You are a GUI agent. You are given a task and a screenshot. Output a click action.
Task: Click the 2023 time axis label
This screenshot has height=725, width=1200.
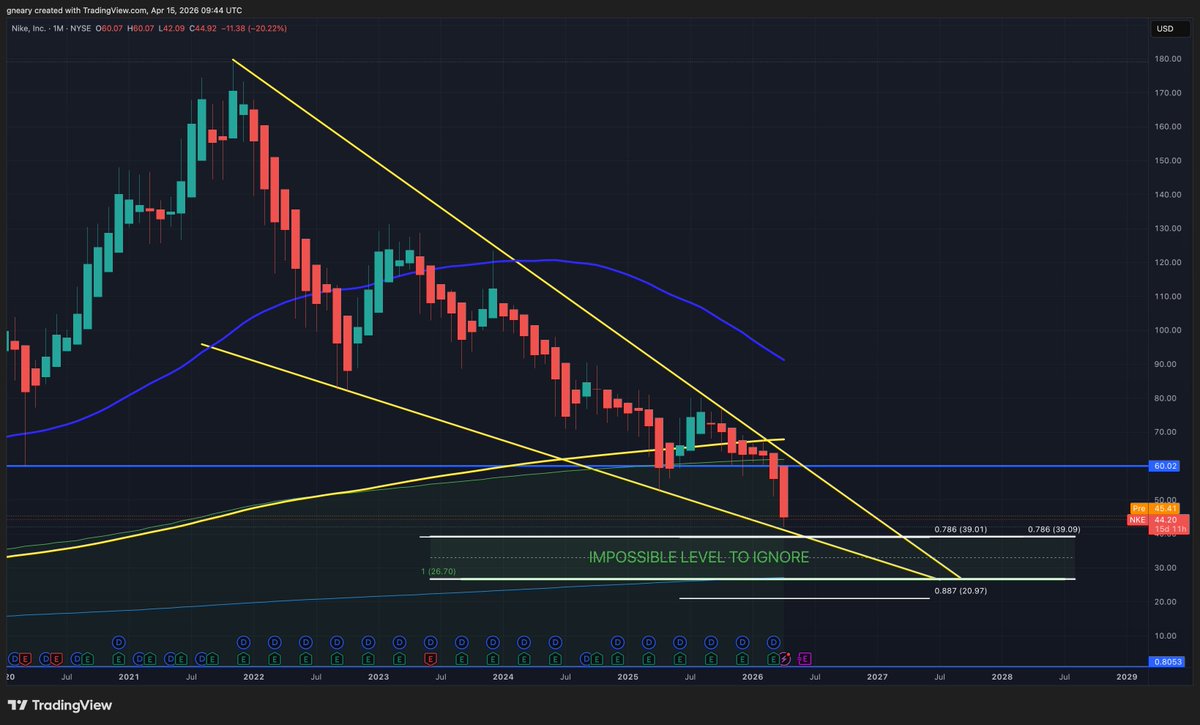[x=378, y=677]
